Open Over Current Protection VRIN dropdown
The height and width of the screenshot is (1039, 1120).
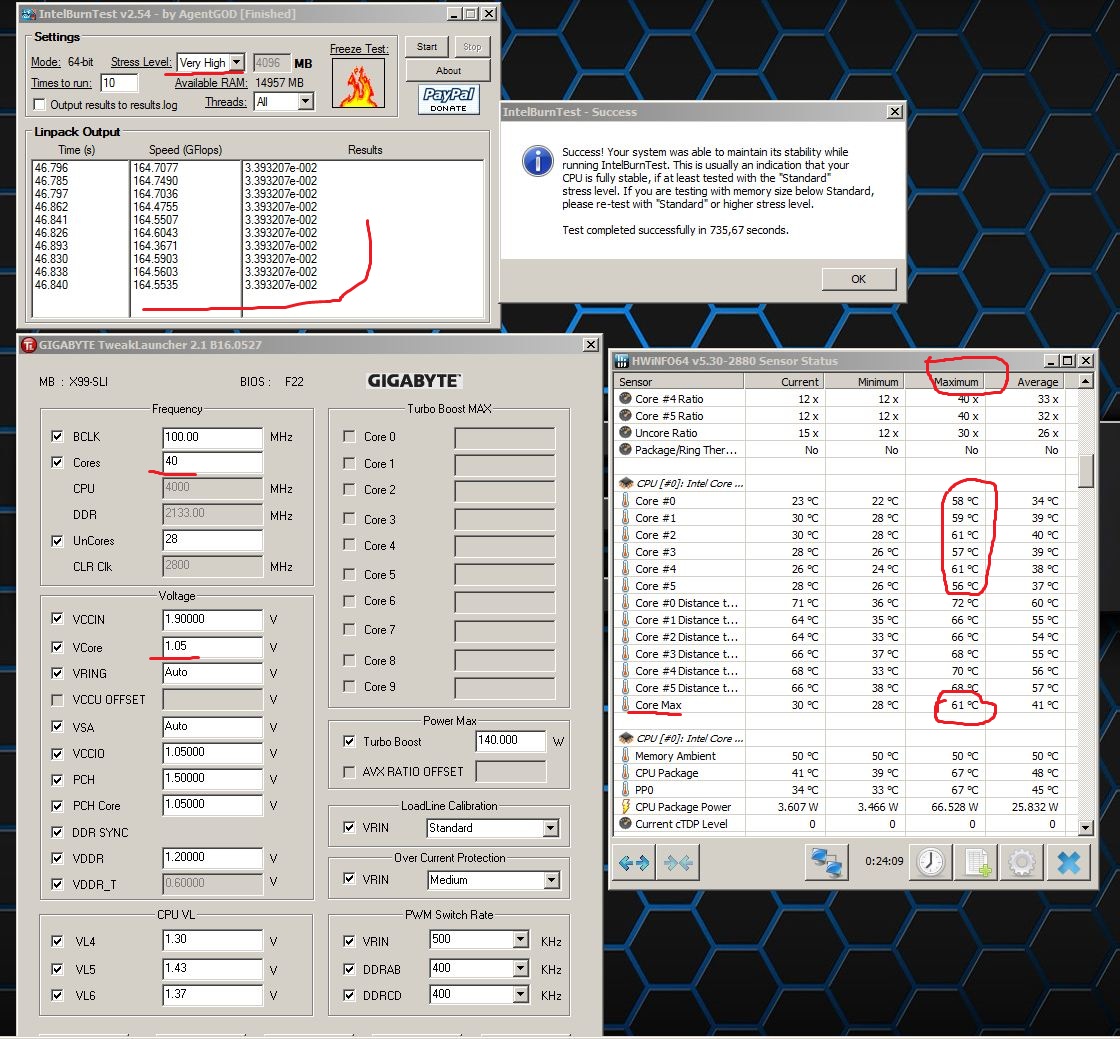[551, 880]
